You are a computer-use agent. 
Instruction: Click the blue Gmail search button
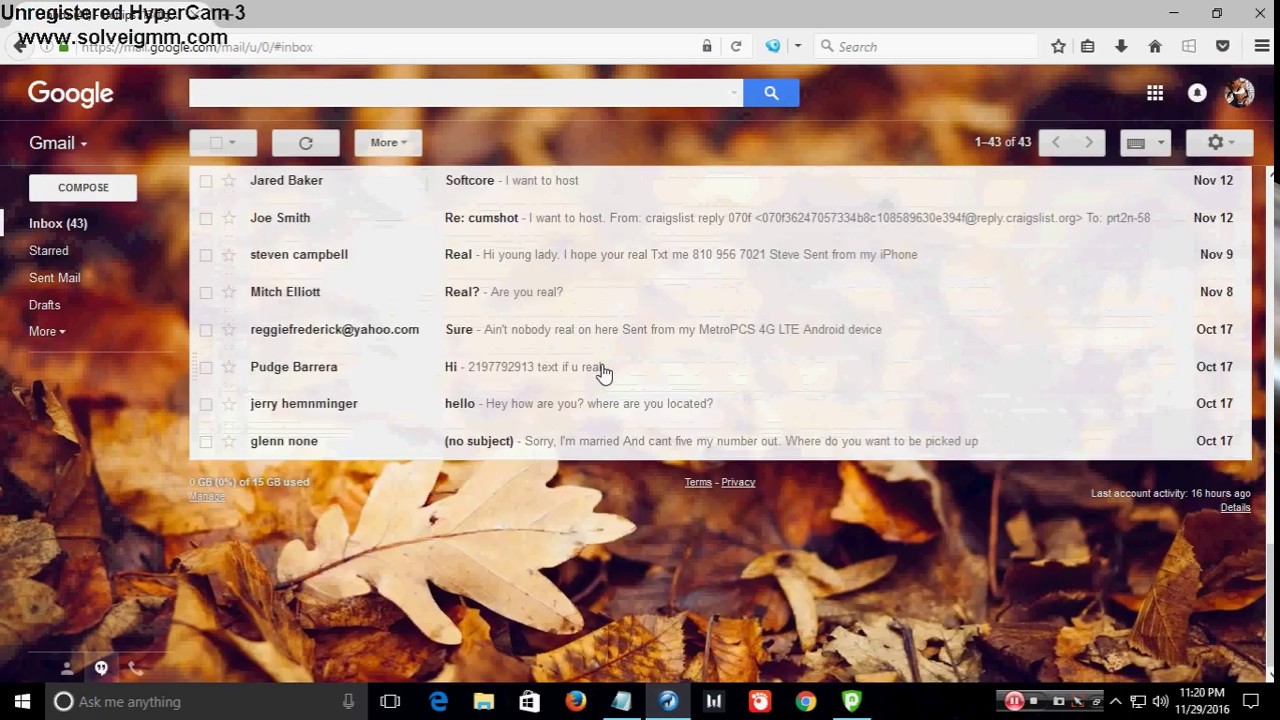point(771,93)
